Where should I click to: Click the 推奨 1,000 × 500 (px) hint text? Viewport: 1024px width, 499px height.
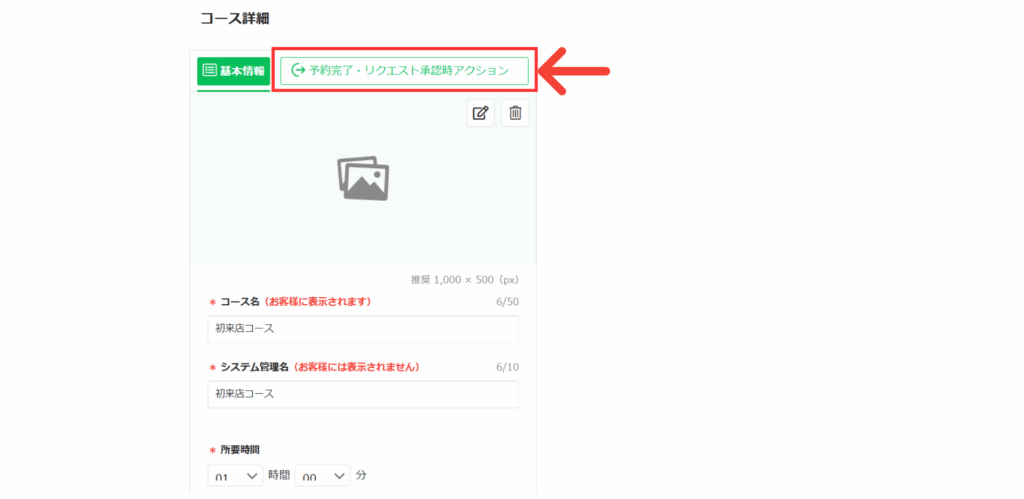464,280
